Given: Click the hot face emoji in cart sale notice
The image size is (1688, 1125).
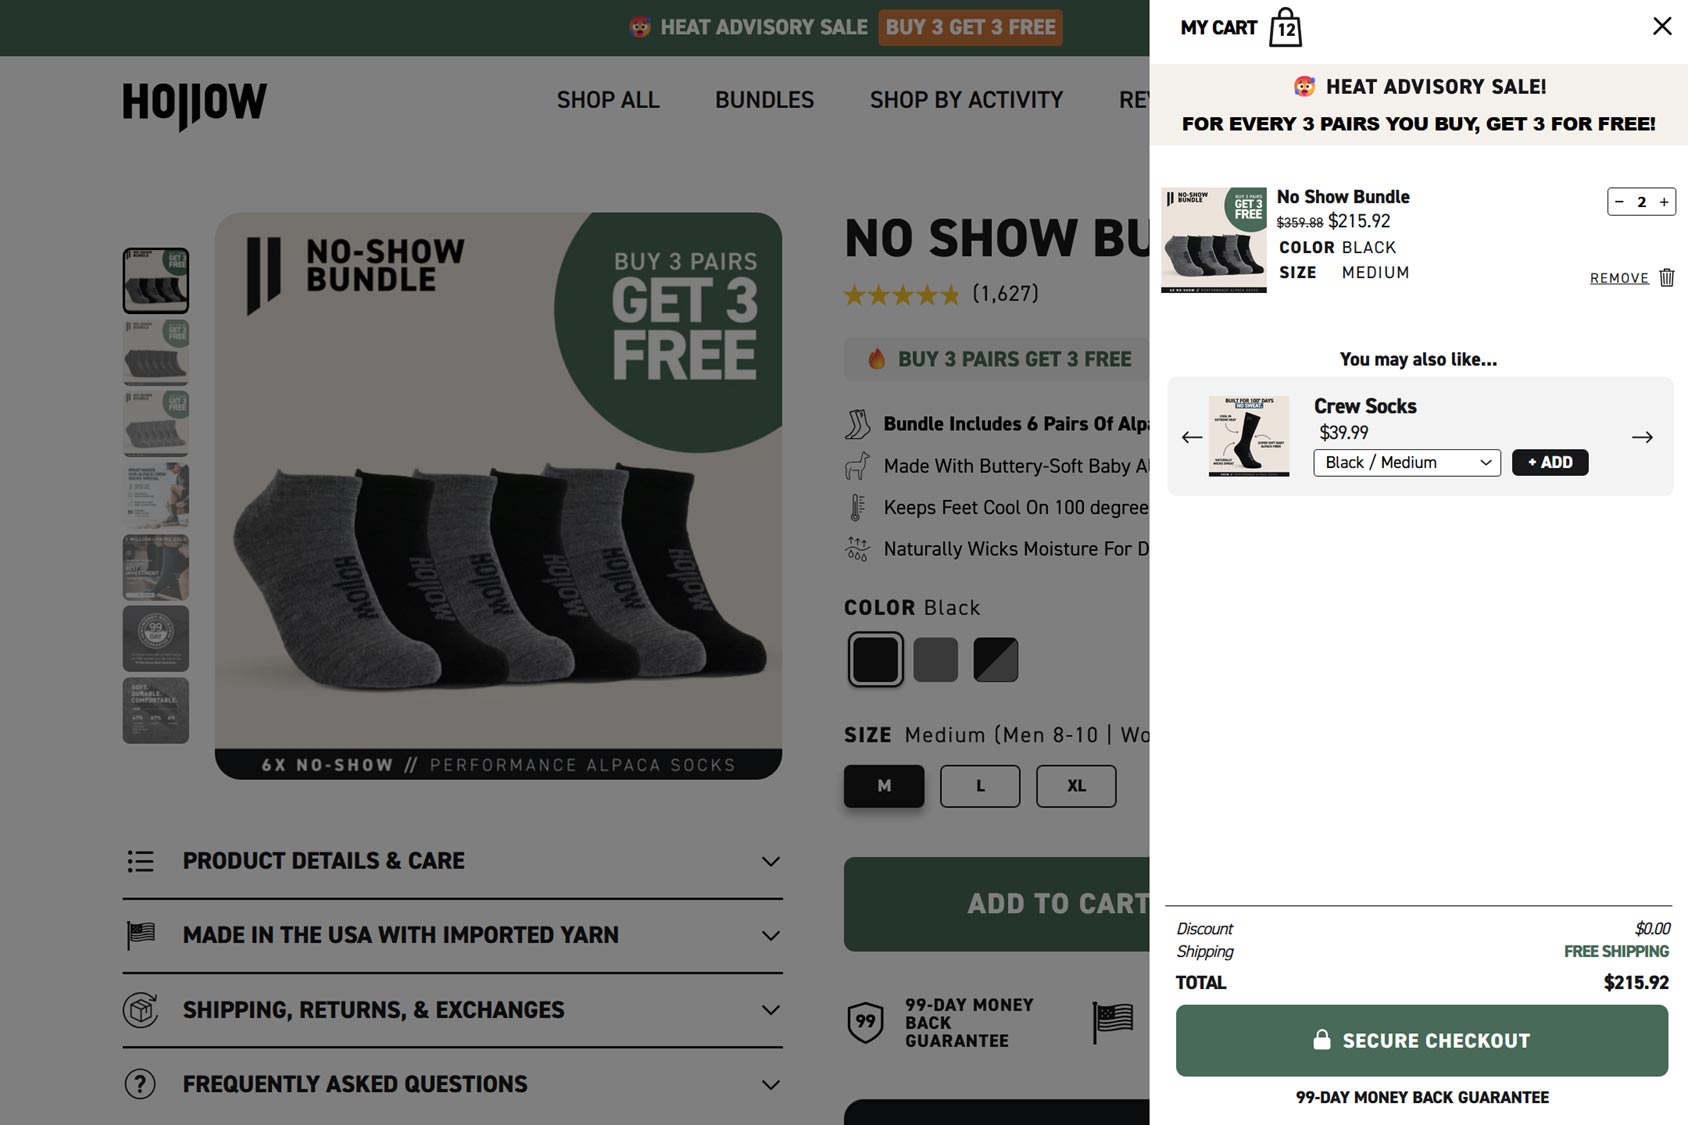Looking at the screenshot, I should point(1305,87).
